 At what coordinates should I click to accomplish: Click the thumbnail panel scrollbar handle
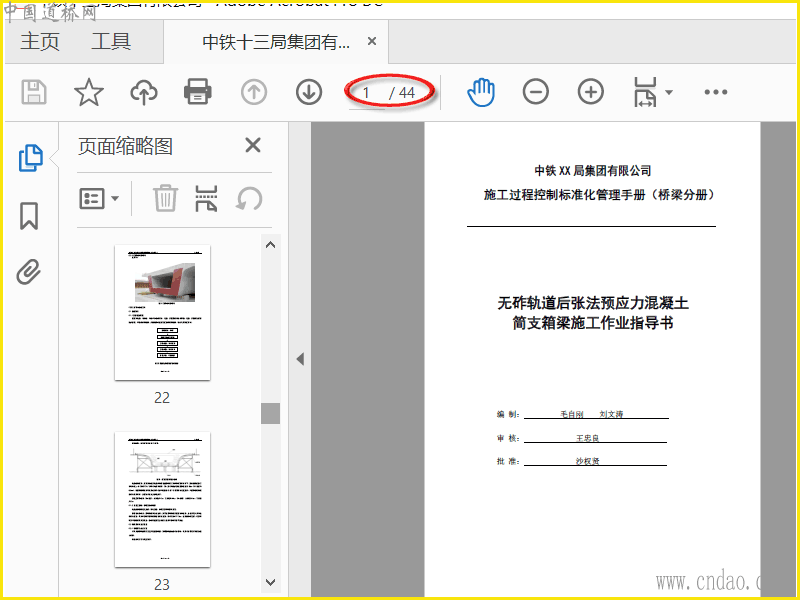click(x=270, y=413)
